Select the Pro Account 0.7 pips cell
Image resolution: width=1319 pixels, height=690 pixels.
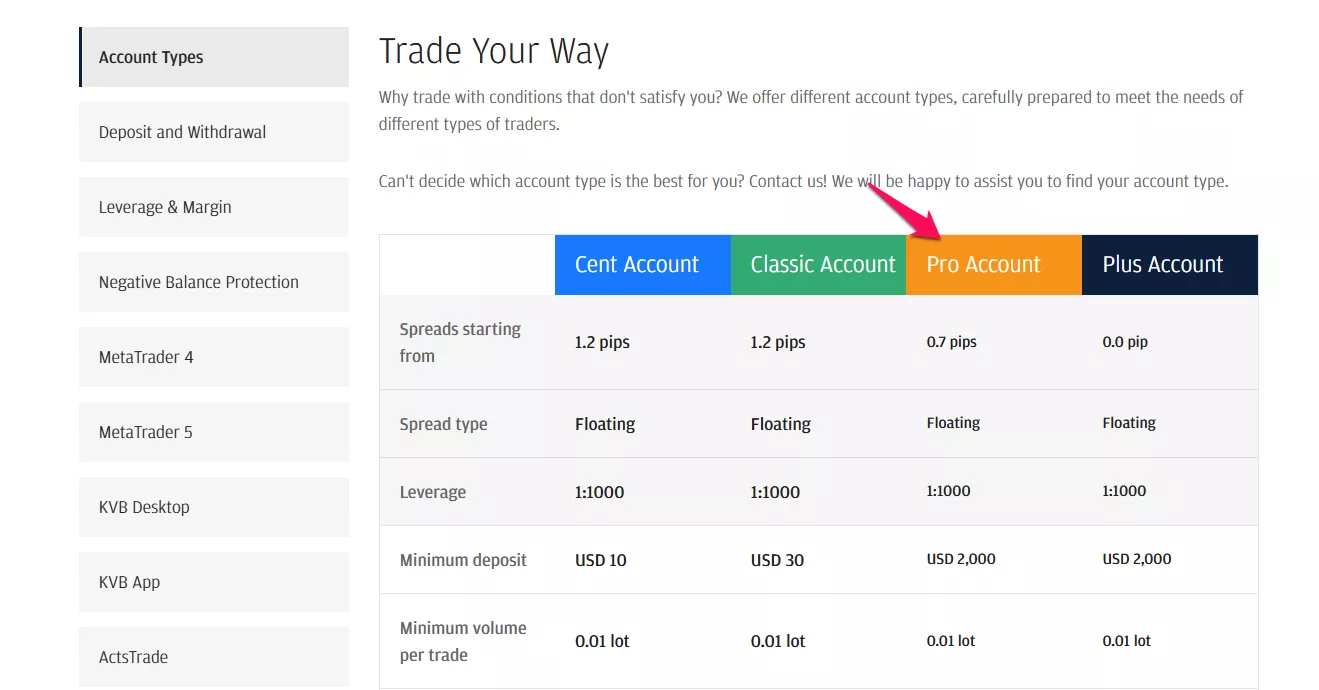coord(952,342)
